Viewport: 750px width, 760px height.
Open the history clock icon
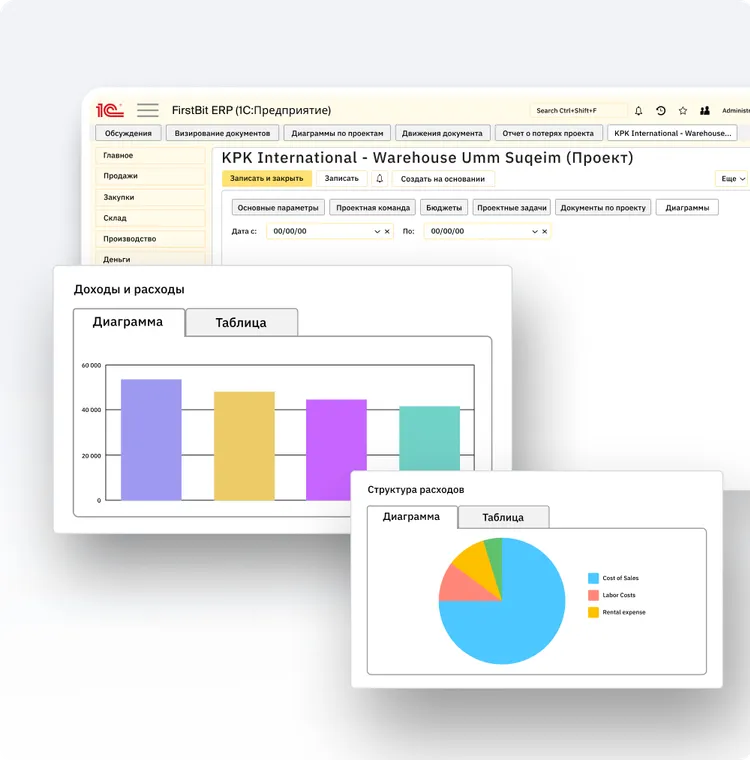661,111
